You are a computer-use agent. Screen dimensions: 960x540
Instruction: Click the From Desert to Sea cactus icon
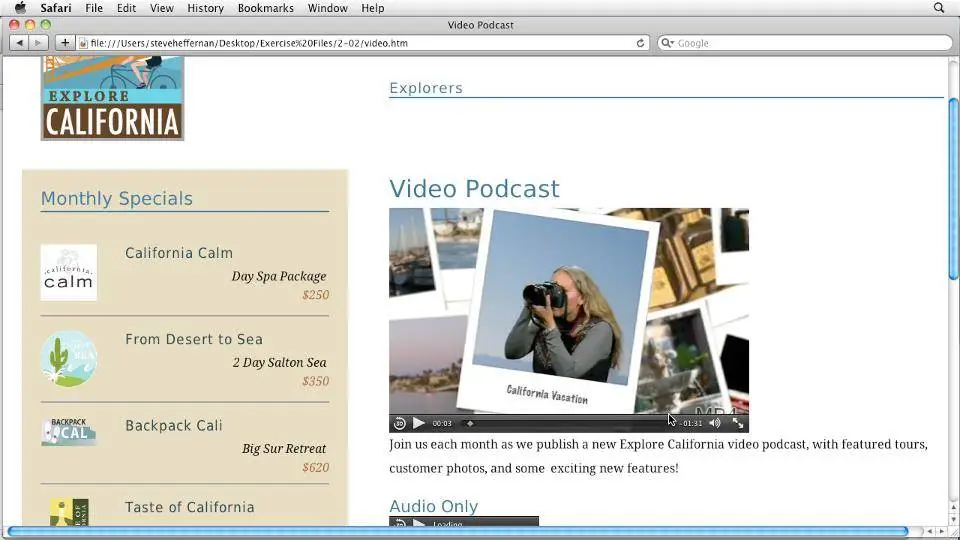pyautogui.click(x=69, y=359)
